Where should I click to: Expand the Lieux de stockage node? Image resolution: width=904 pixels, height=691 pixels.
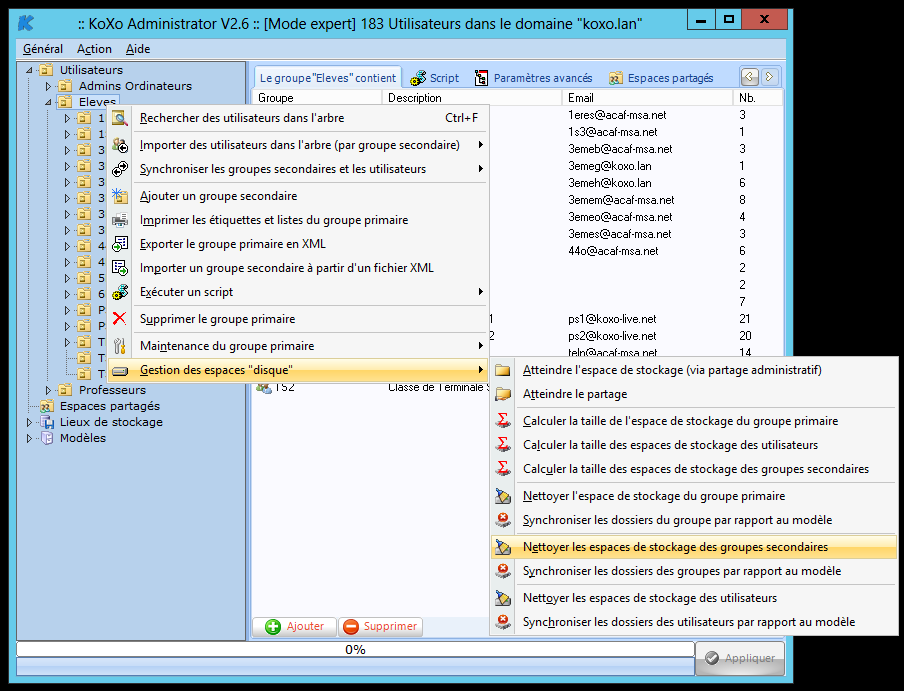(x=29, y=422)
